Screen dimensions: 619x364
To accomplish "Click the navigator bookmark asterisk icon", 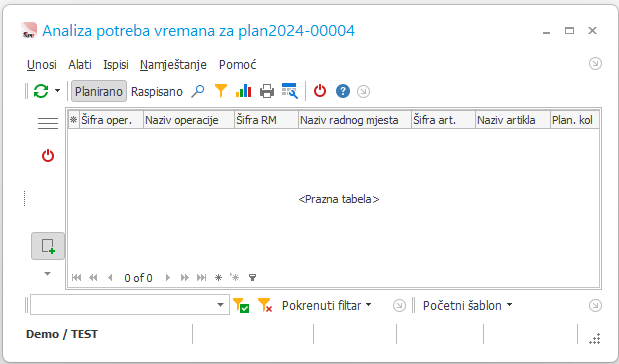I will (218, 278).
